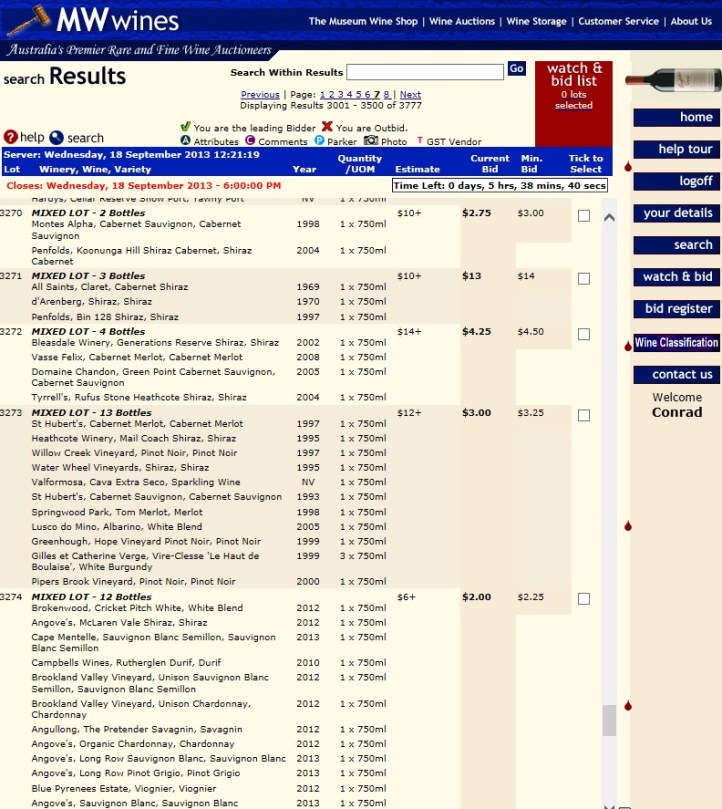Click the logoff sidebar button

pos(676,182)
